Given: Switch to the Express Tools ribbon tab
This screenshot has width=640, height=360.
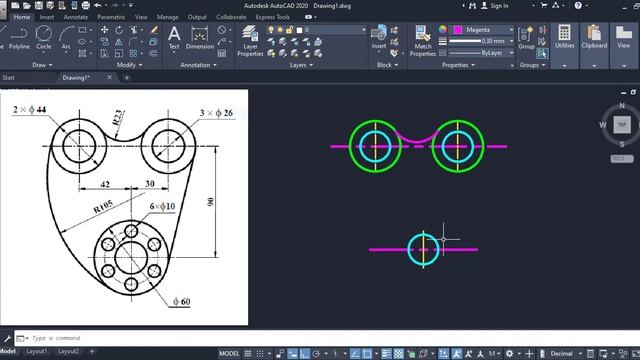Looking at the screenshot, I should [x=272, y=17].
